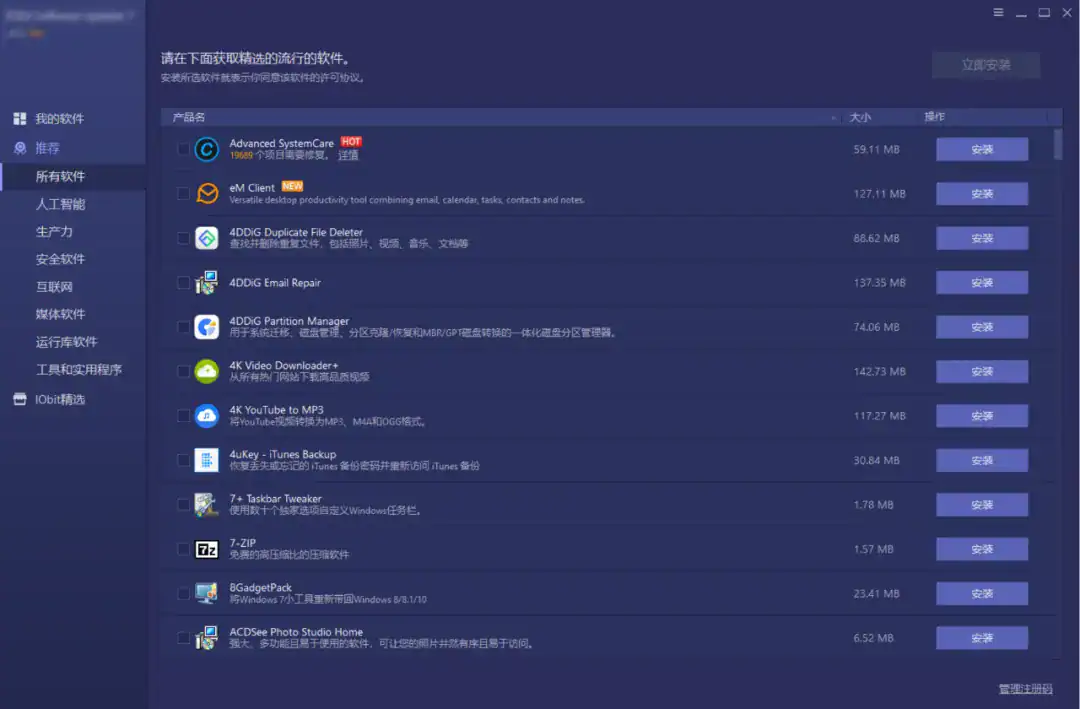Select 互联网 category
Screen dimensions: 1080x709
click(x=54, y=287)
